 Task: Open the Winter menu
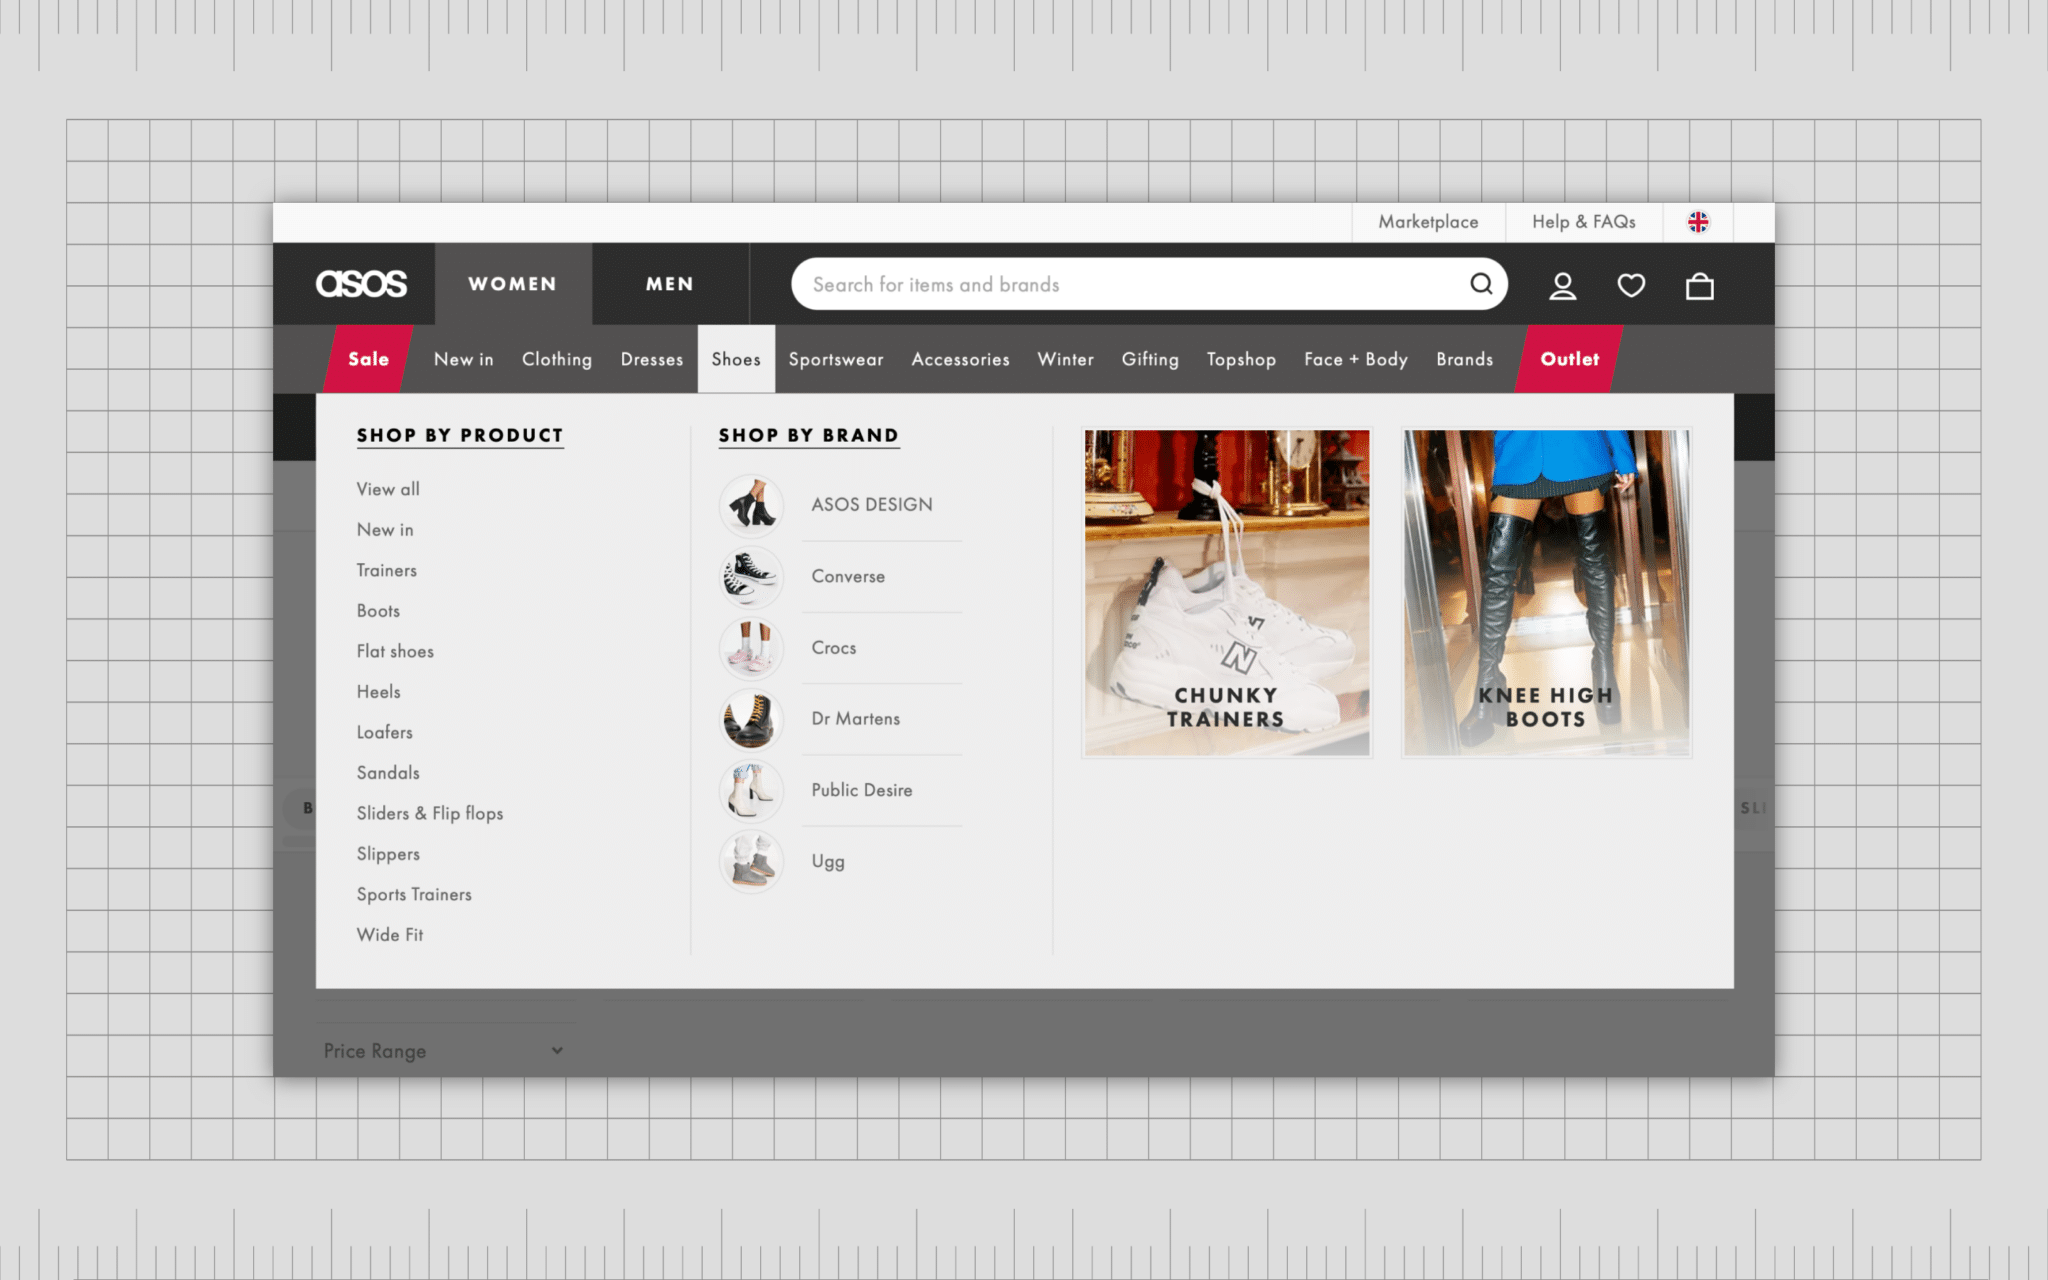[1066, 359]
